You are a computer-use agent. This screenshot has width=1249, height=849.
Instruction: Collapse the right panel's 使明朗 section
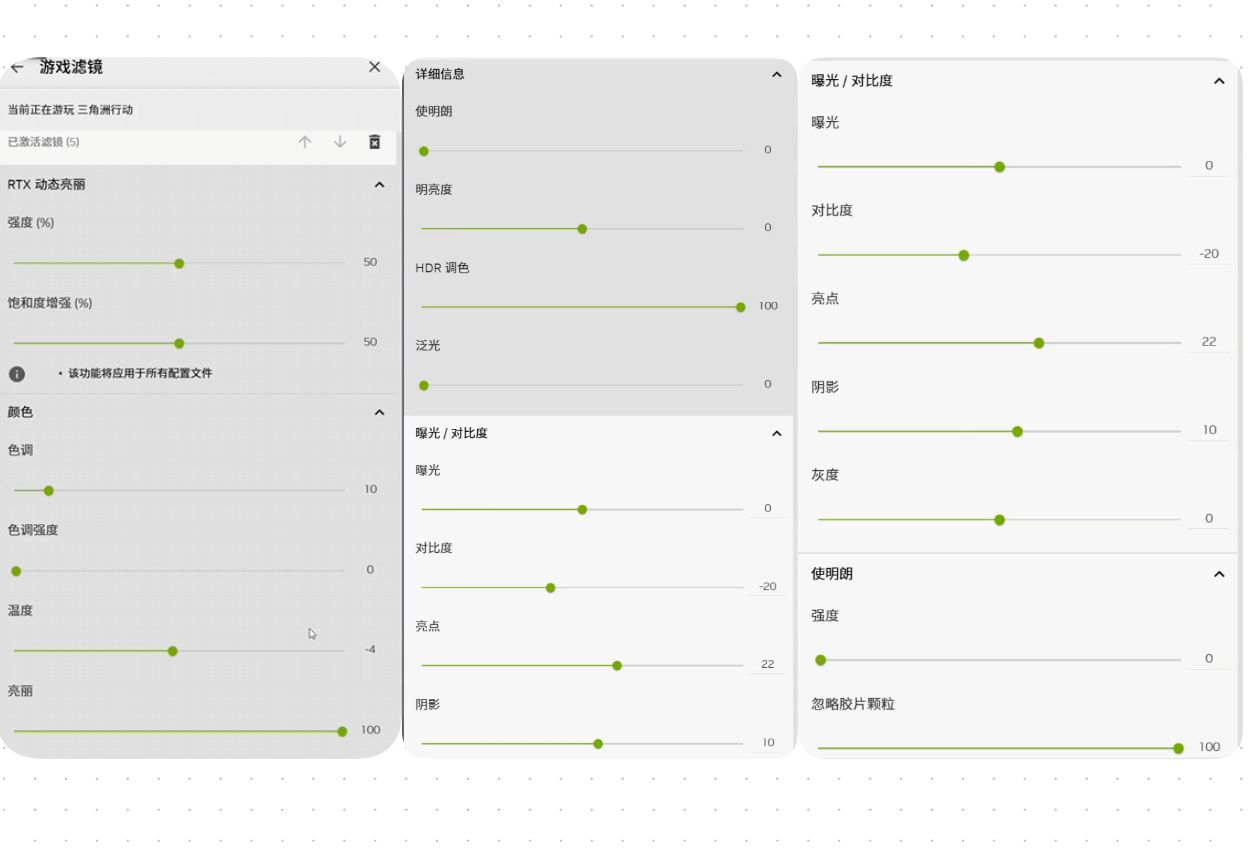tap(1219, 574)
